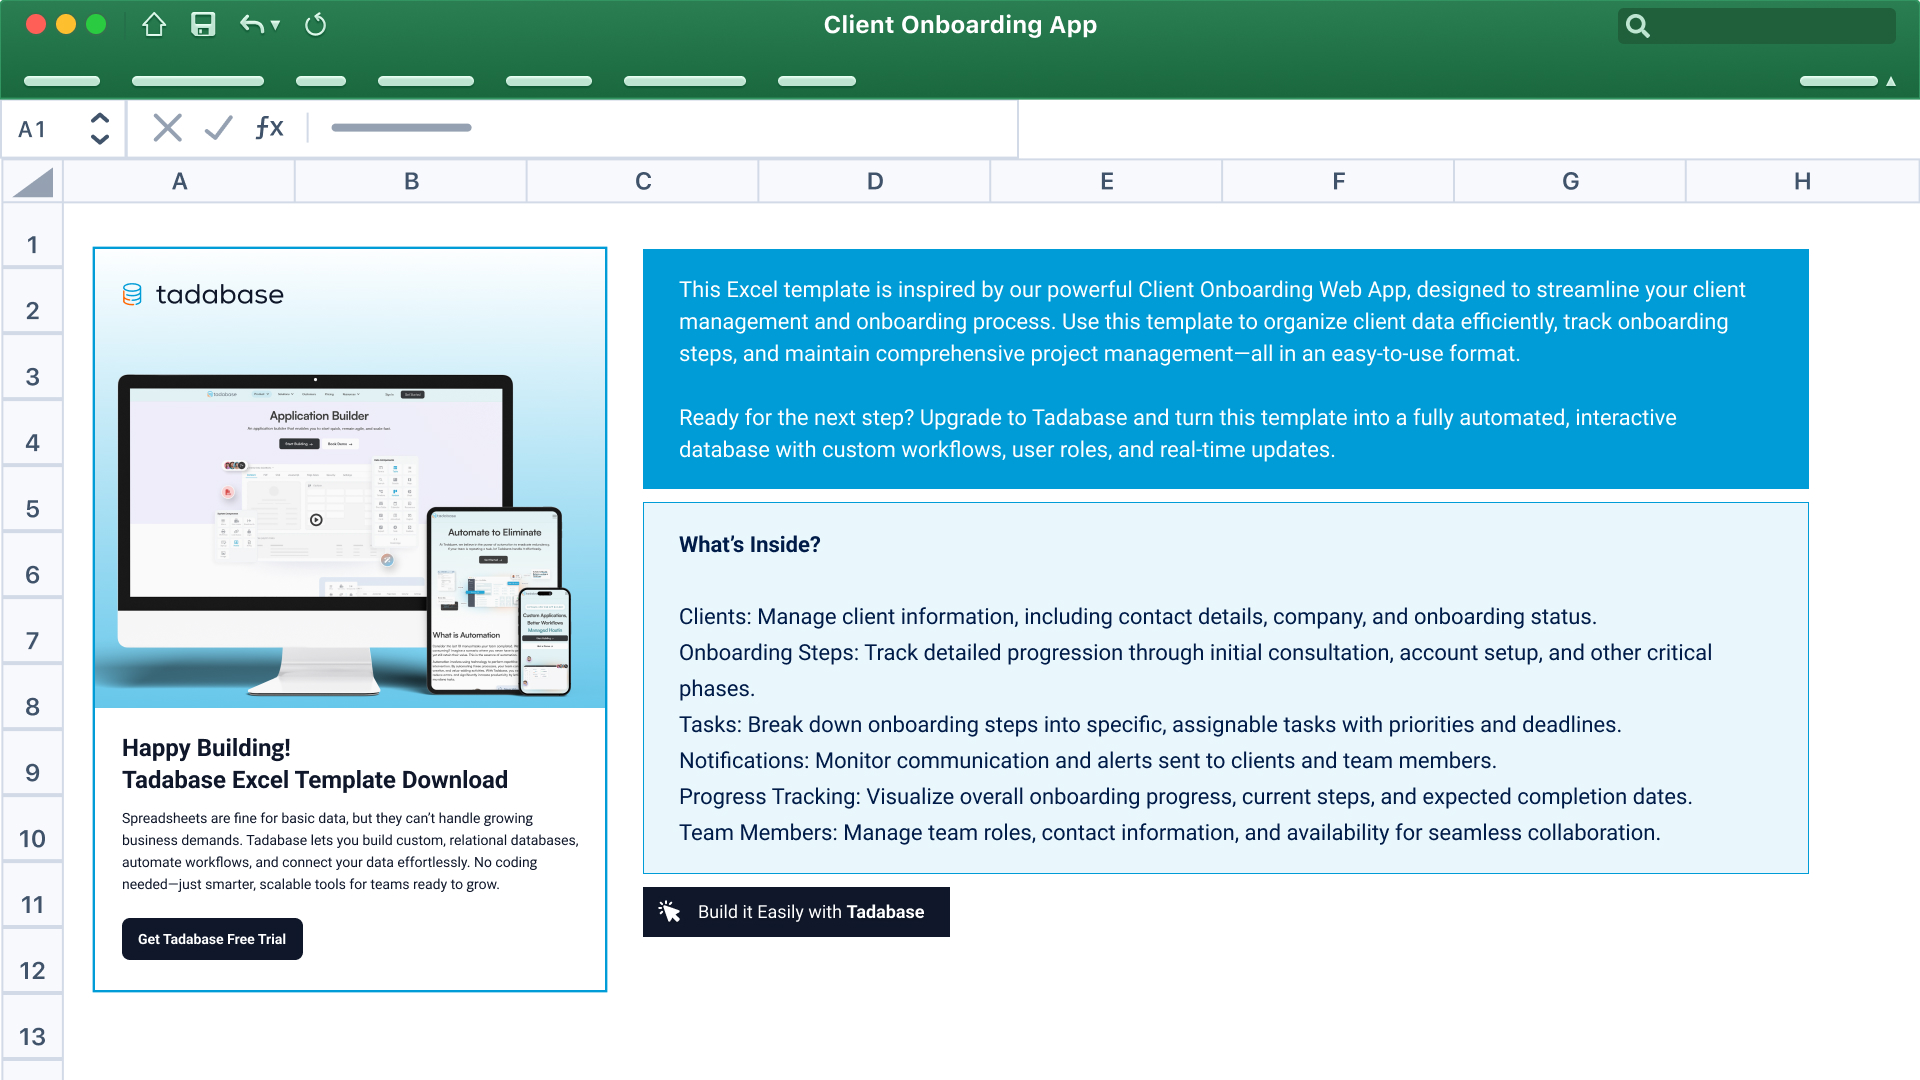The height and width of the screenshot is (1080, 1920).
Task: Click the Get Tadabase Free Trial button
Action: point(212,939)
